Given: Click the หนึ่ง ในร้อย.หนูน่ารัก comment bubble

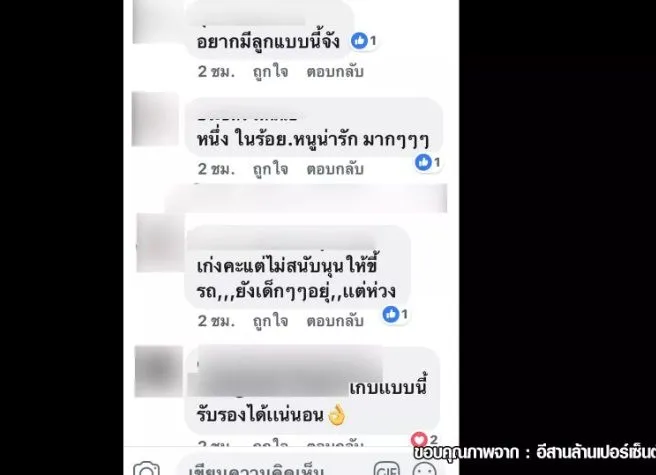Looking at the screenshot, I should [x=314, y=128].
